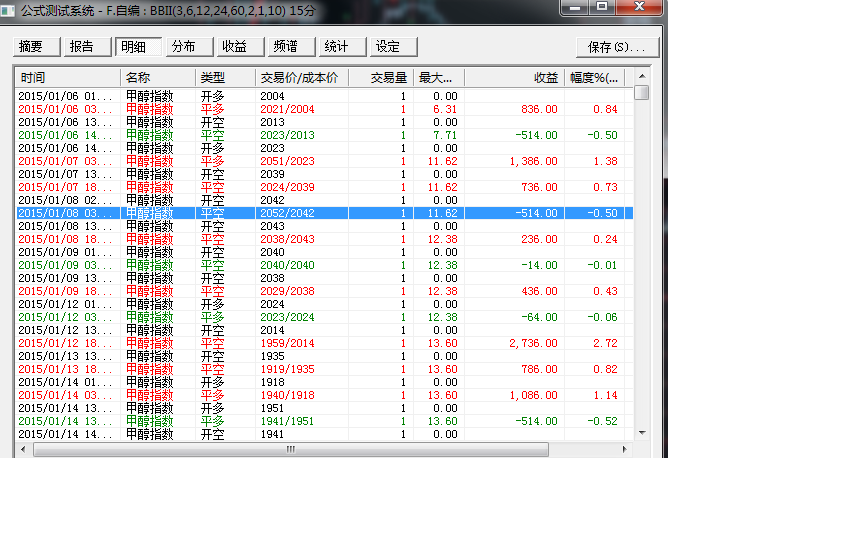Viewport: 864px width, 540px height.
Task: Open the 设定 settings tab
Action: 393,47
